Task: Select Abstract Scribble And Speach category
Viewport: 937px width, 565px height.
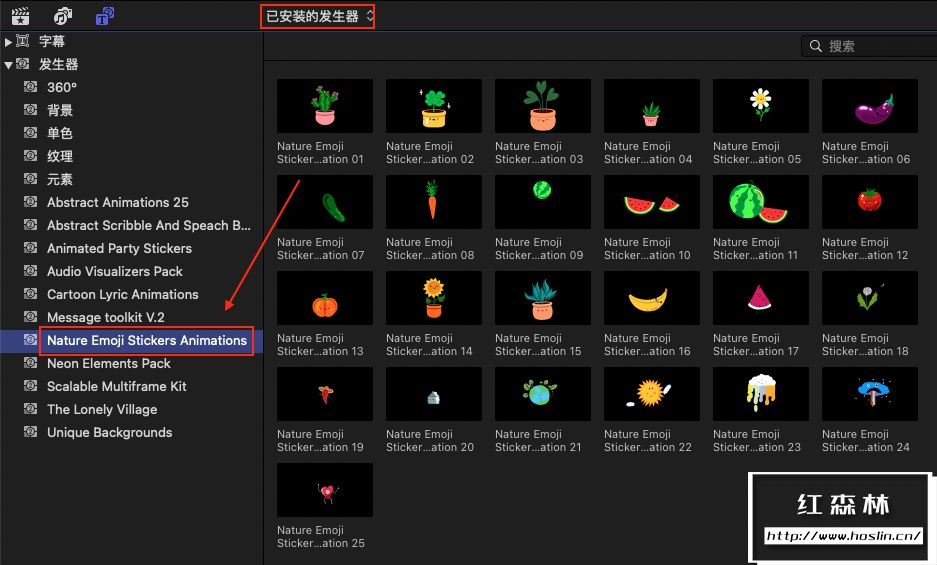Action: pyautogui.click(x=131, y=225)
